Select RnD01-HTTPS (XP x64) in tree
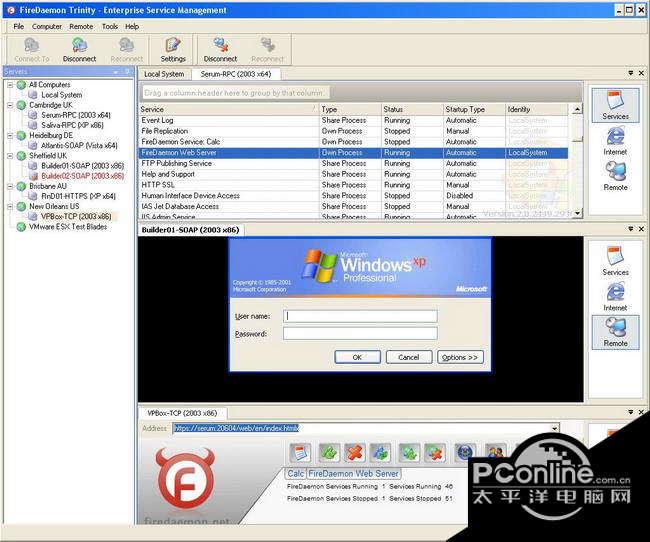Viewport: 650px width, 542px height. pos(78,196)
